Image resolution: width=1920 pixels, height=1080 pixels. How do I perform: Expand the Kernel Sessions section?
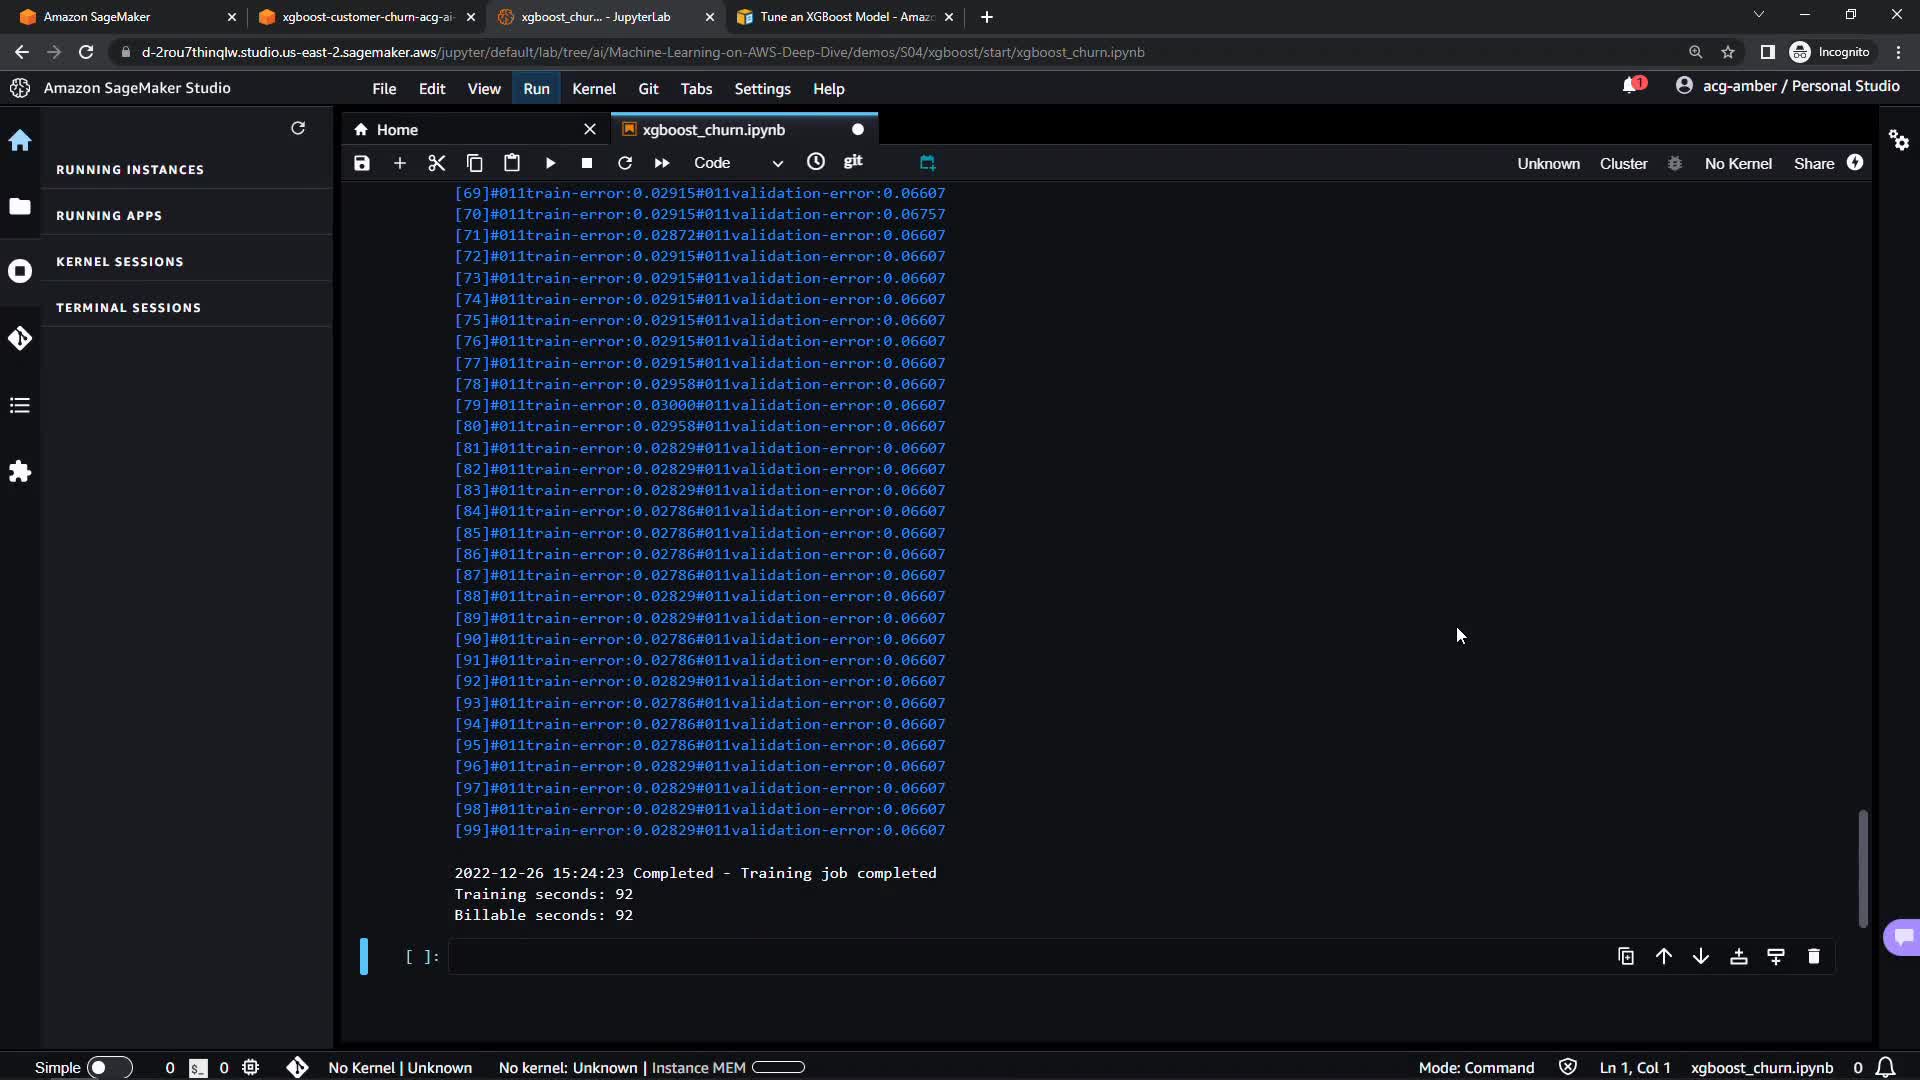point(120,262)
